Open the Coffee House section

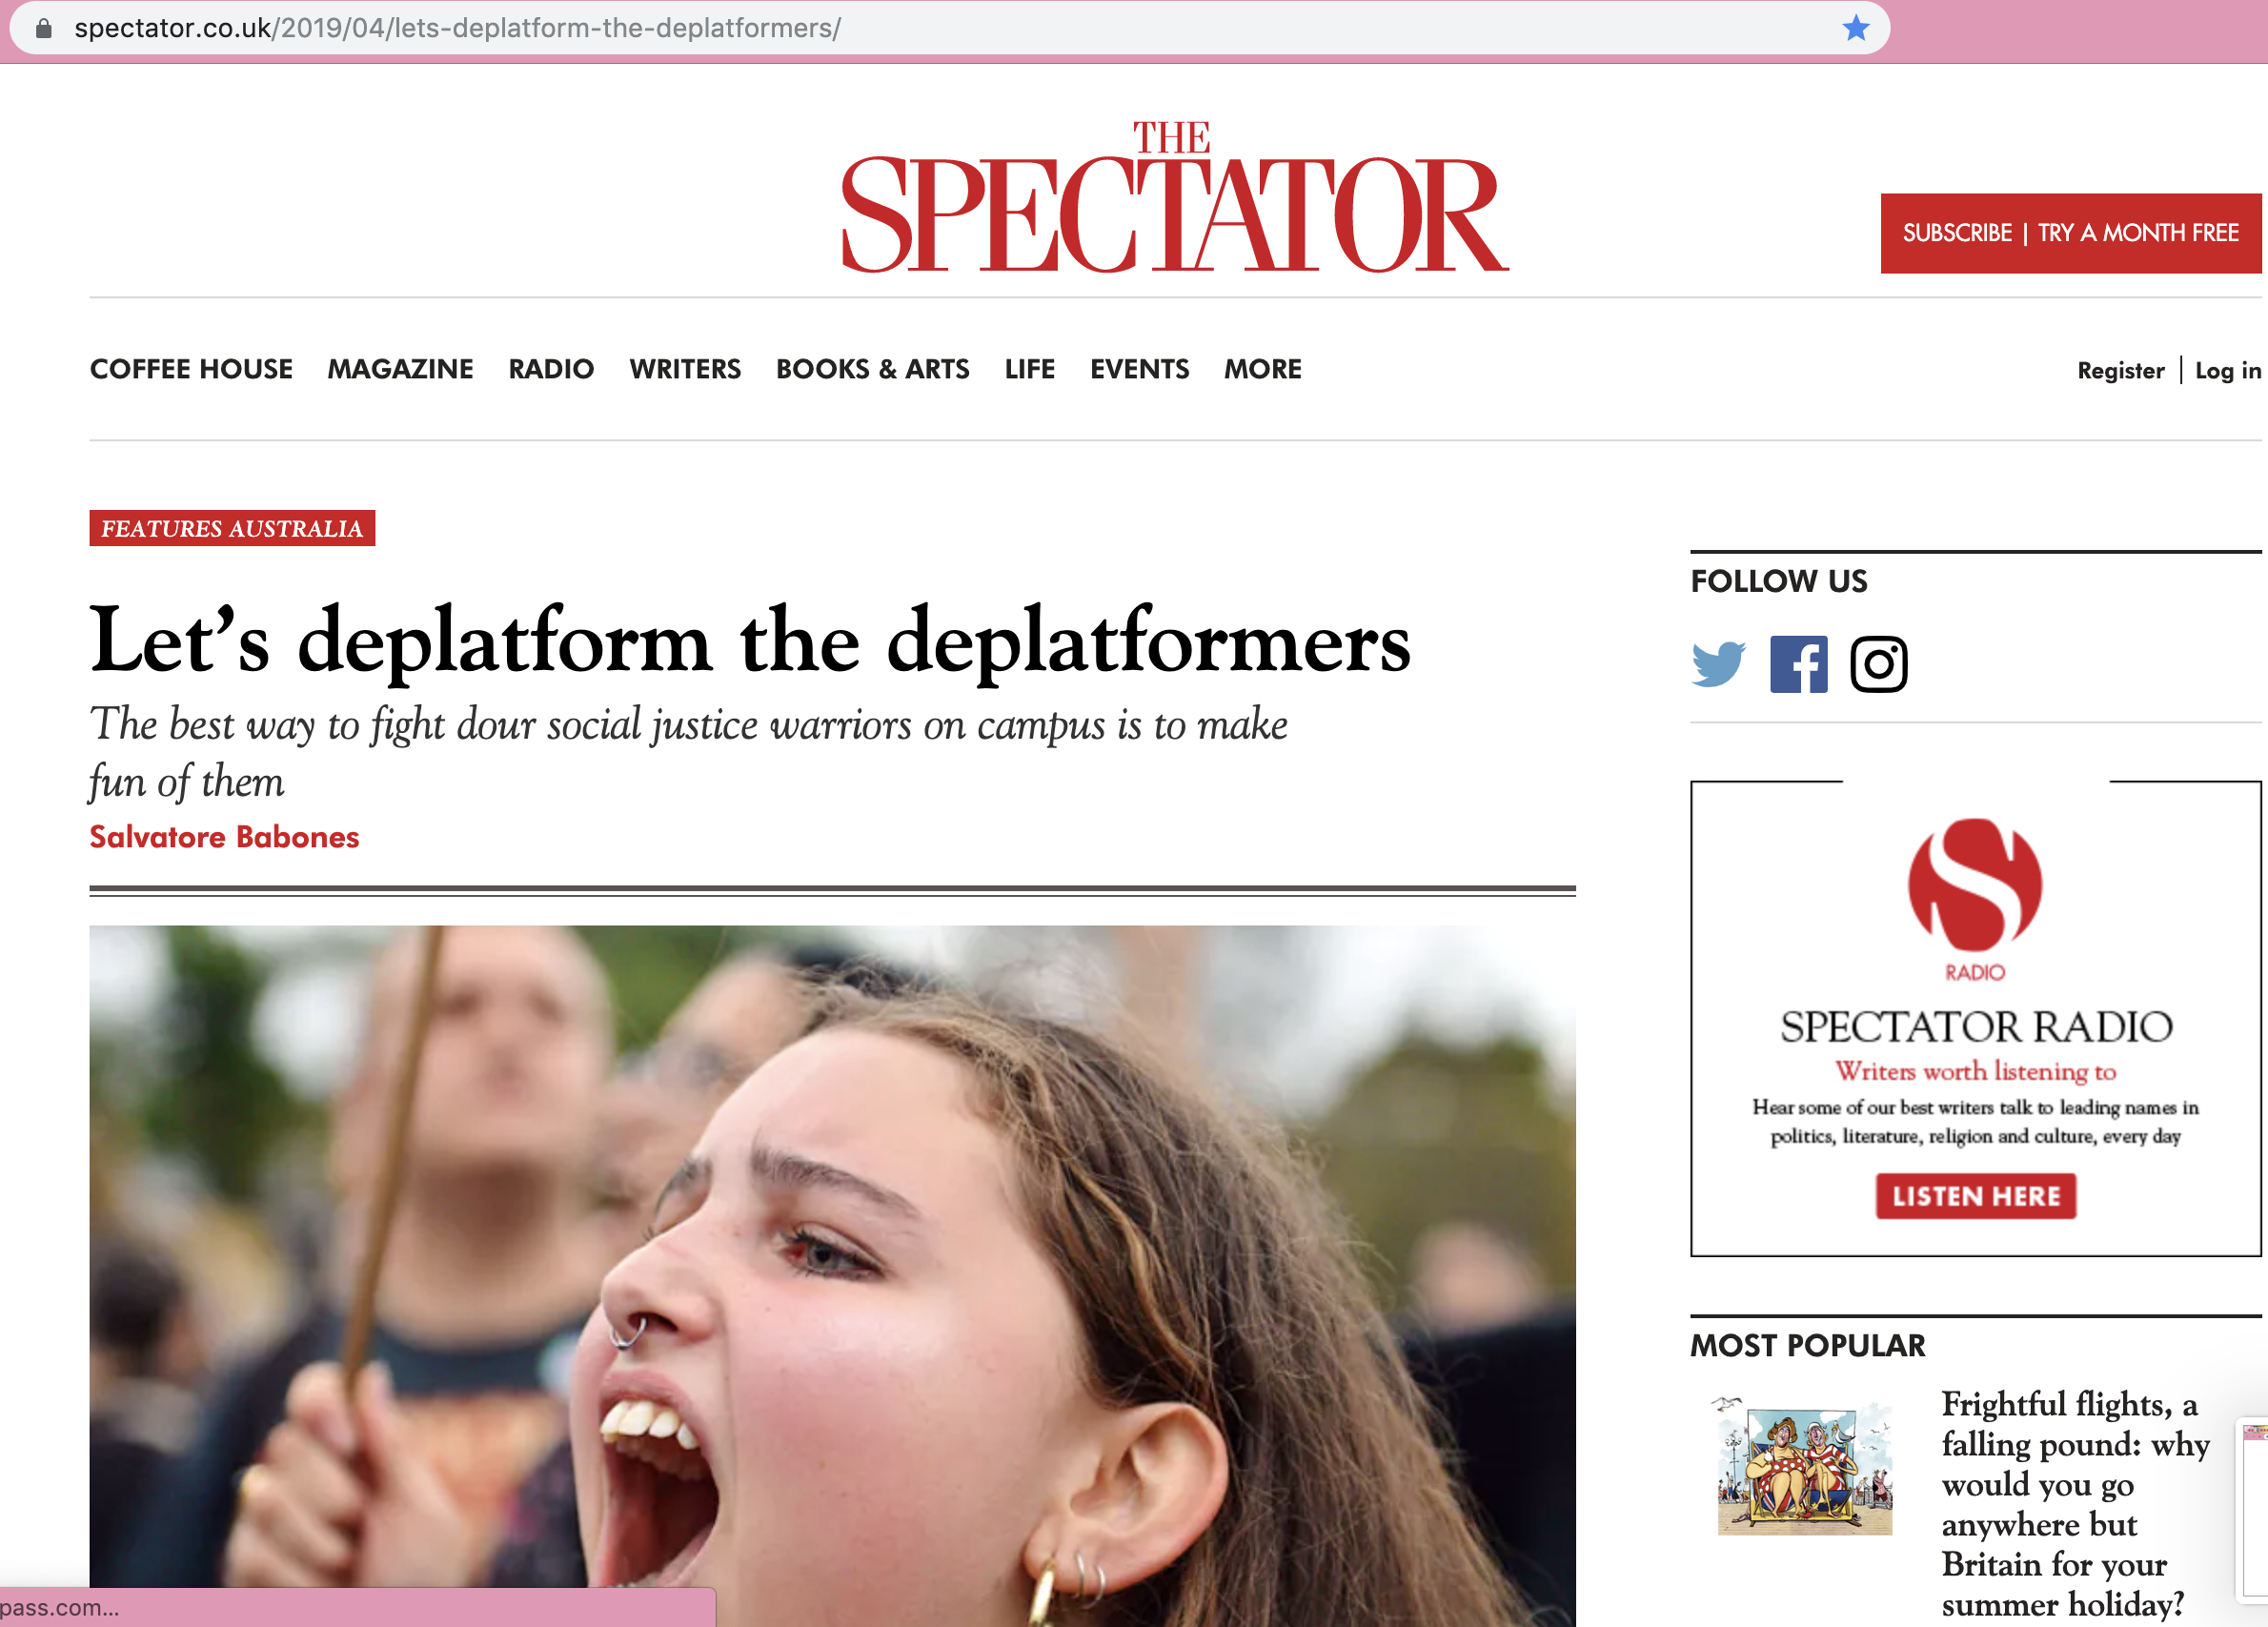(x=191, y=370)
